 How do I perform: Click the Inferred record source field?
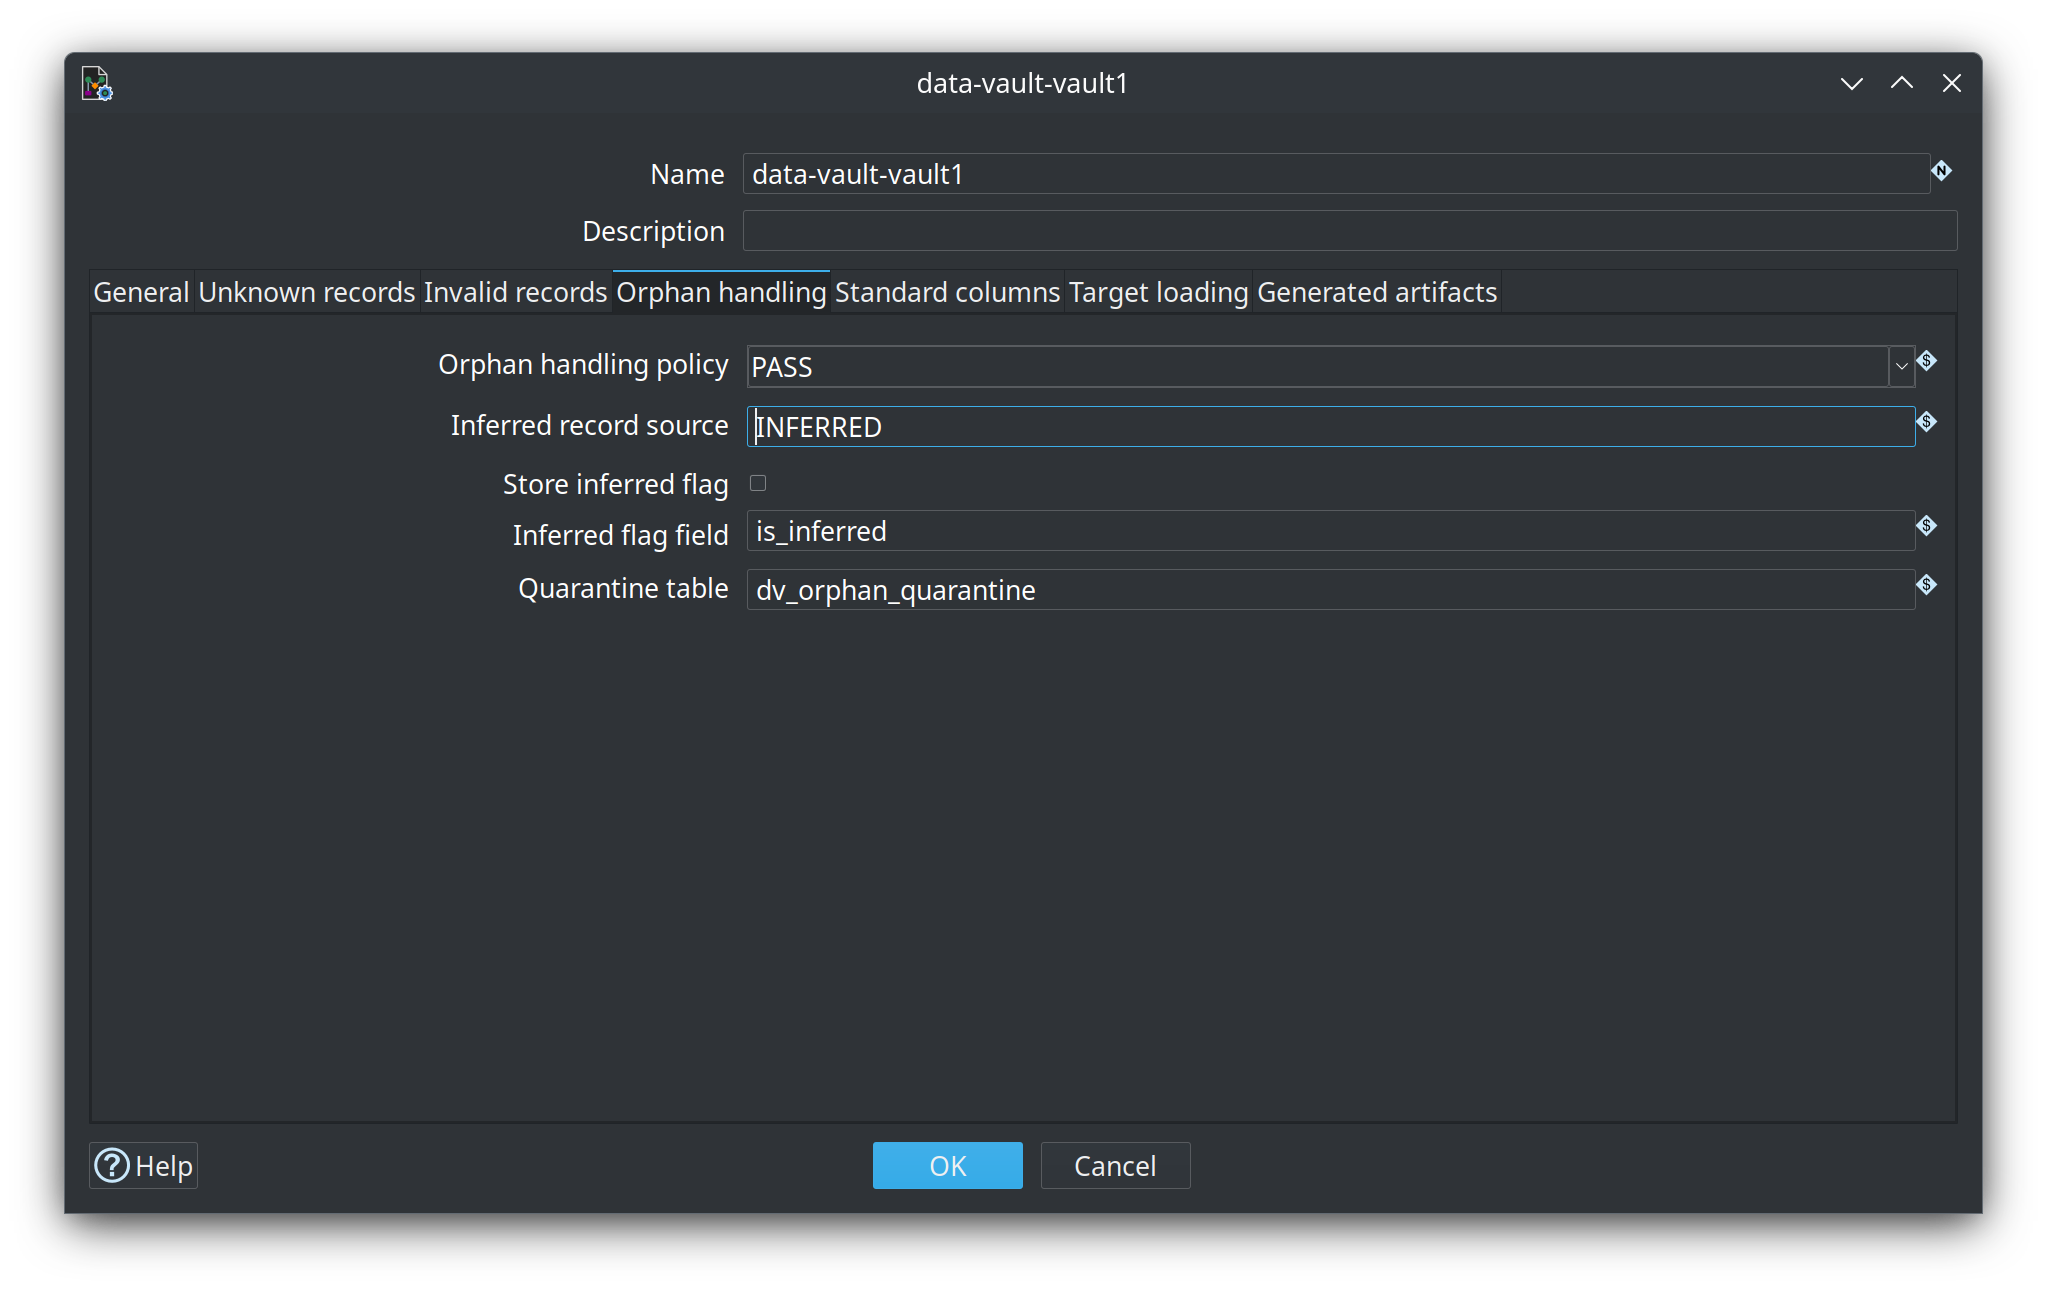pyautogui.click(x=1331, y=427)
